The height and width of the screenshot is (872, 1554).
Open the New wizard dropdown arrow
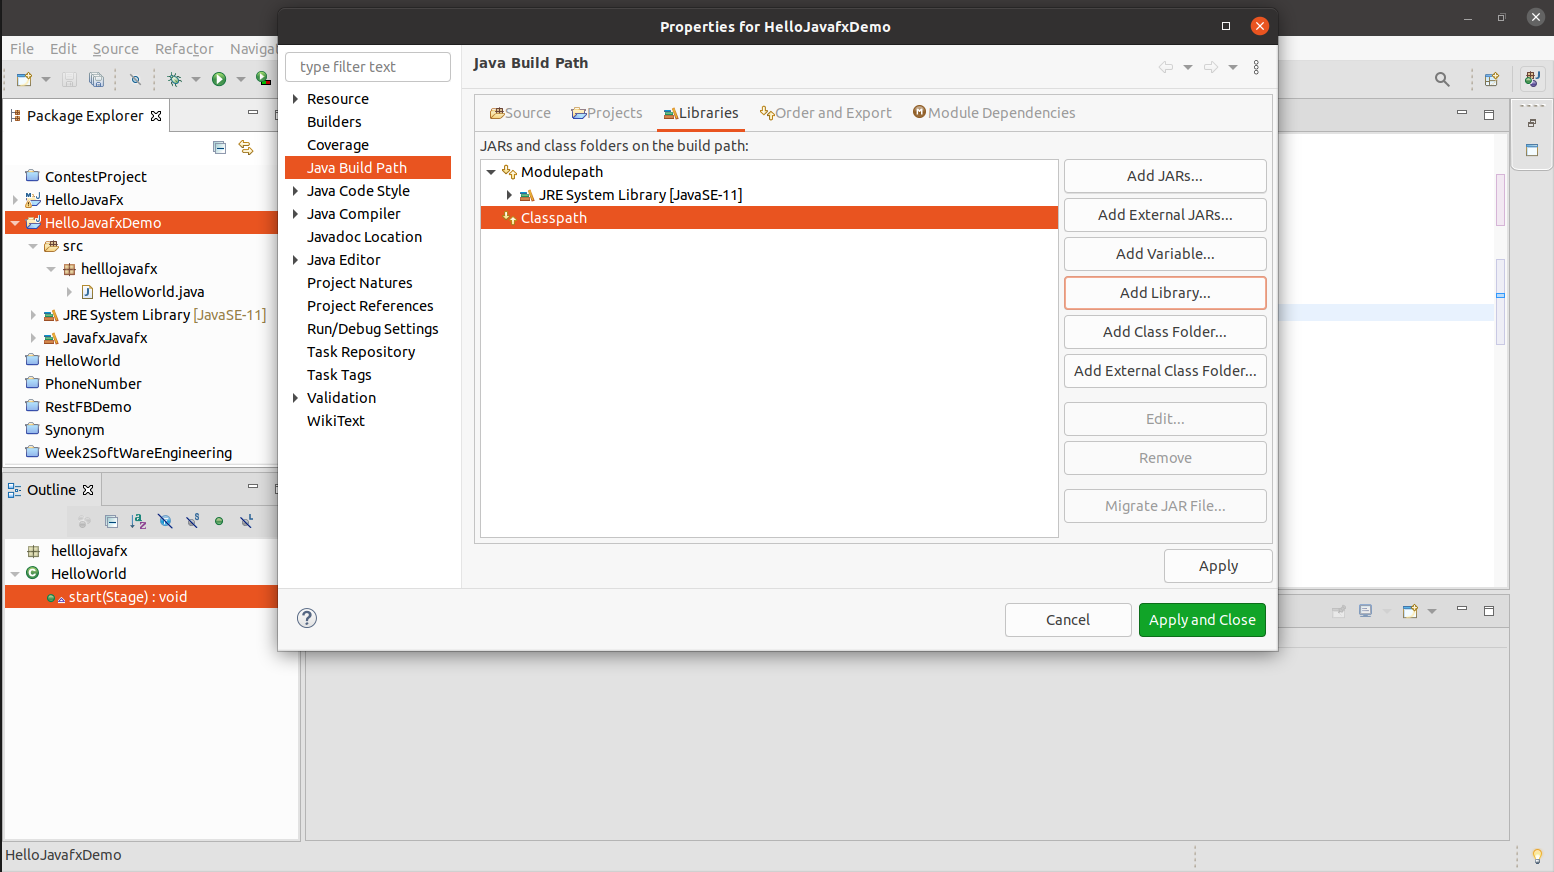tap(46, 79)
